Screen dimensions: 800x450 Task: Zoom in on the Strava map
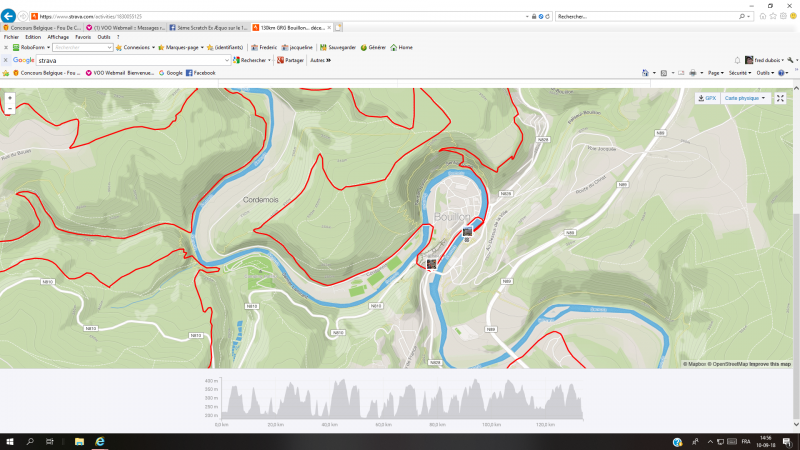10,98
